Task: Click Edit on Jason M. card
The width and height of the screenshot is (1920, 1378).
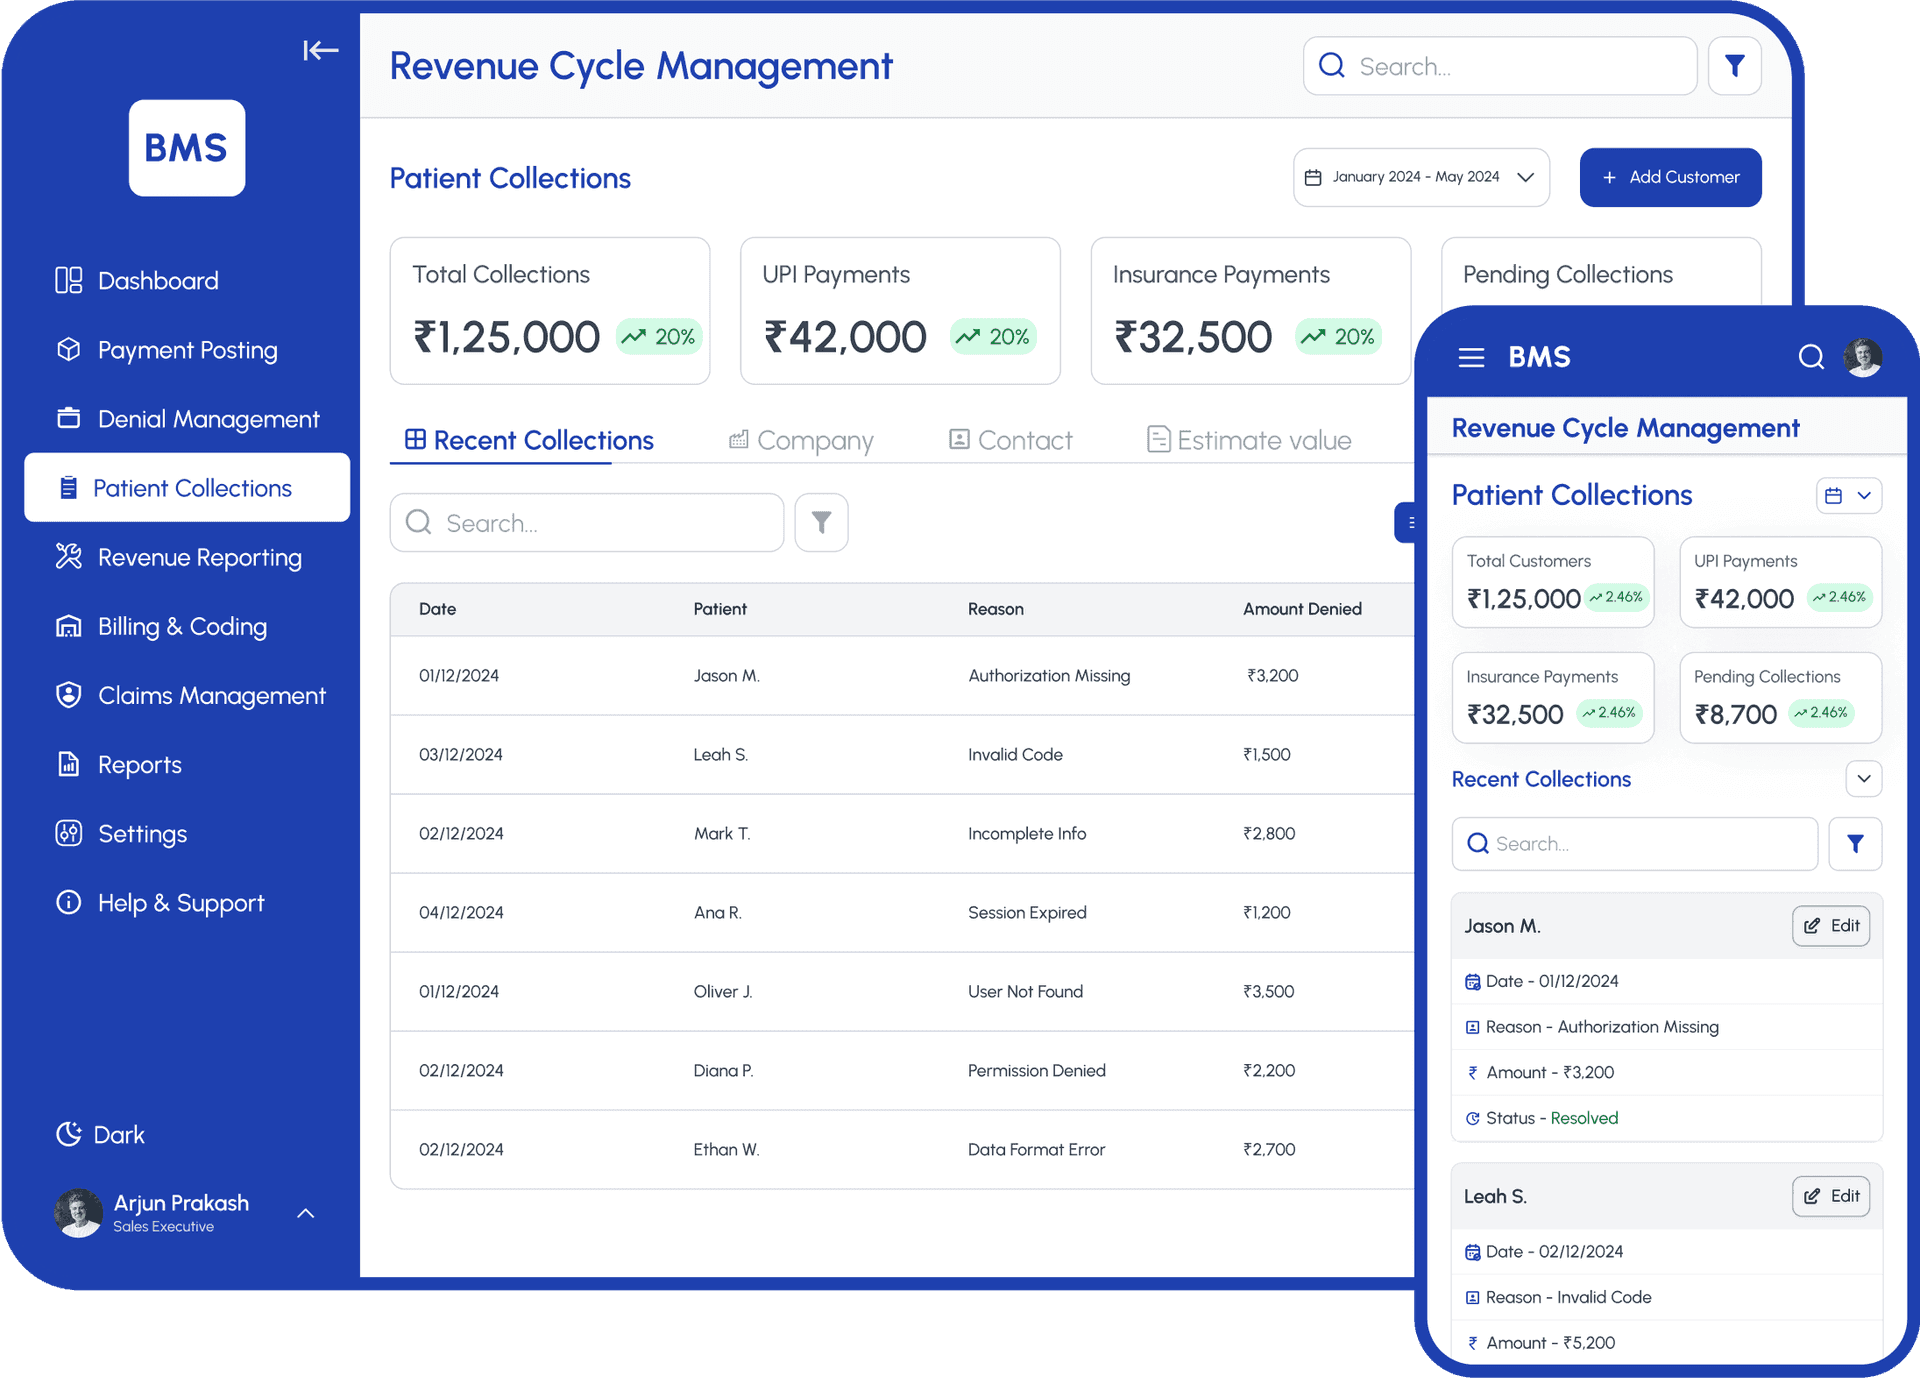Action: point(1831,926)
